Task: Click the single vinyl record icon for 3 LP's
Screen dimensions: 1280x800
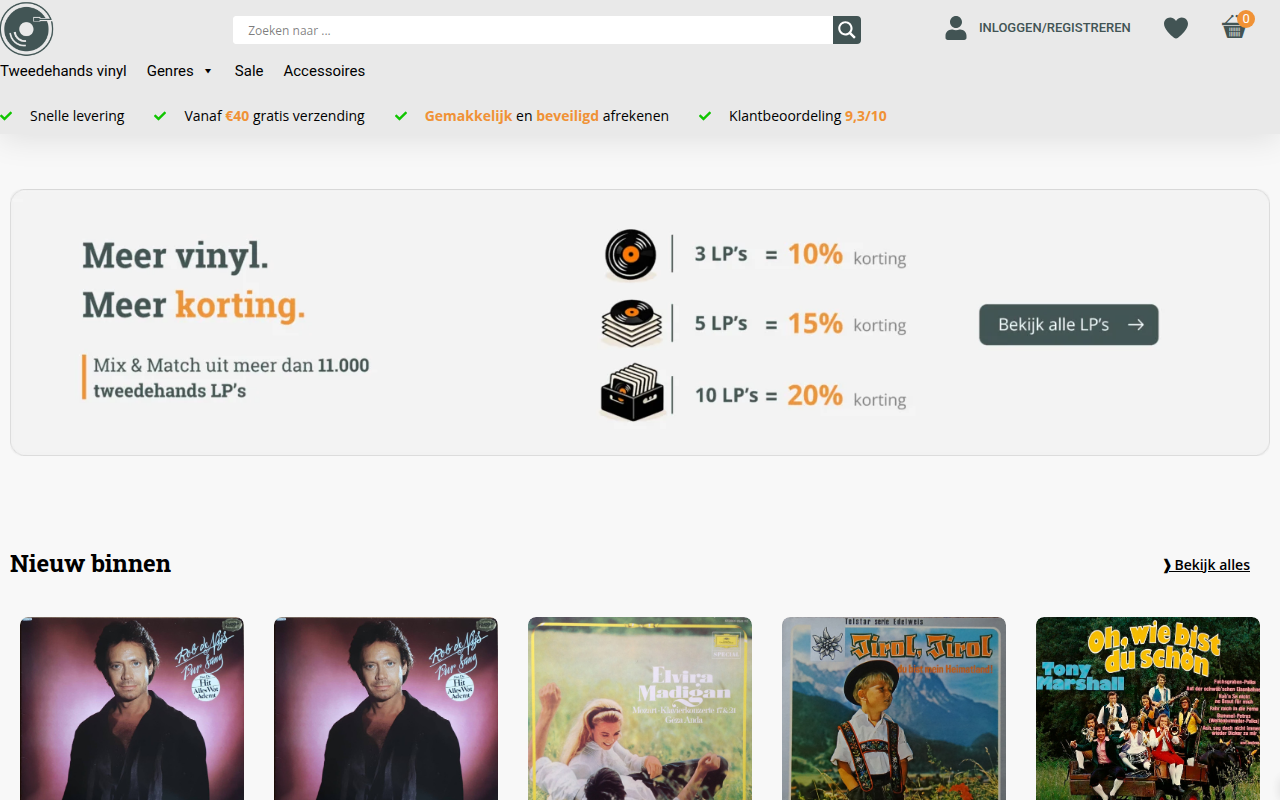Action: click(630, 255)
